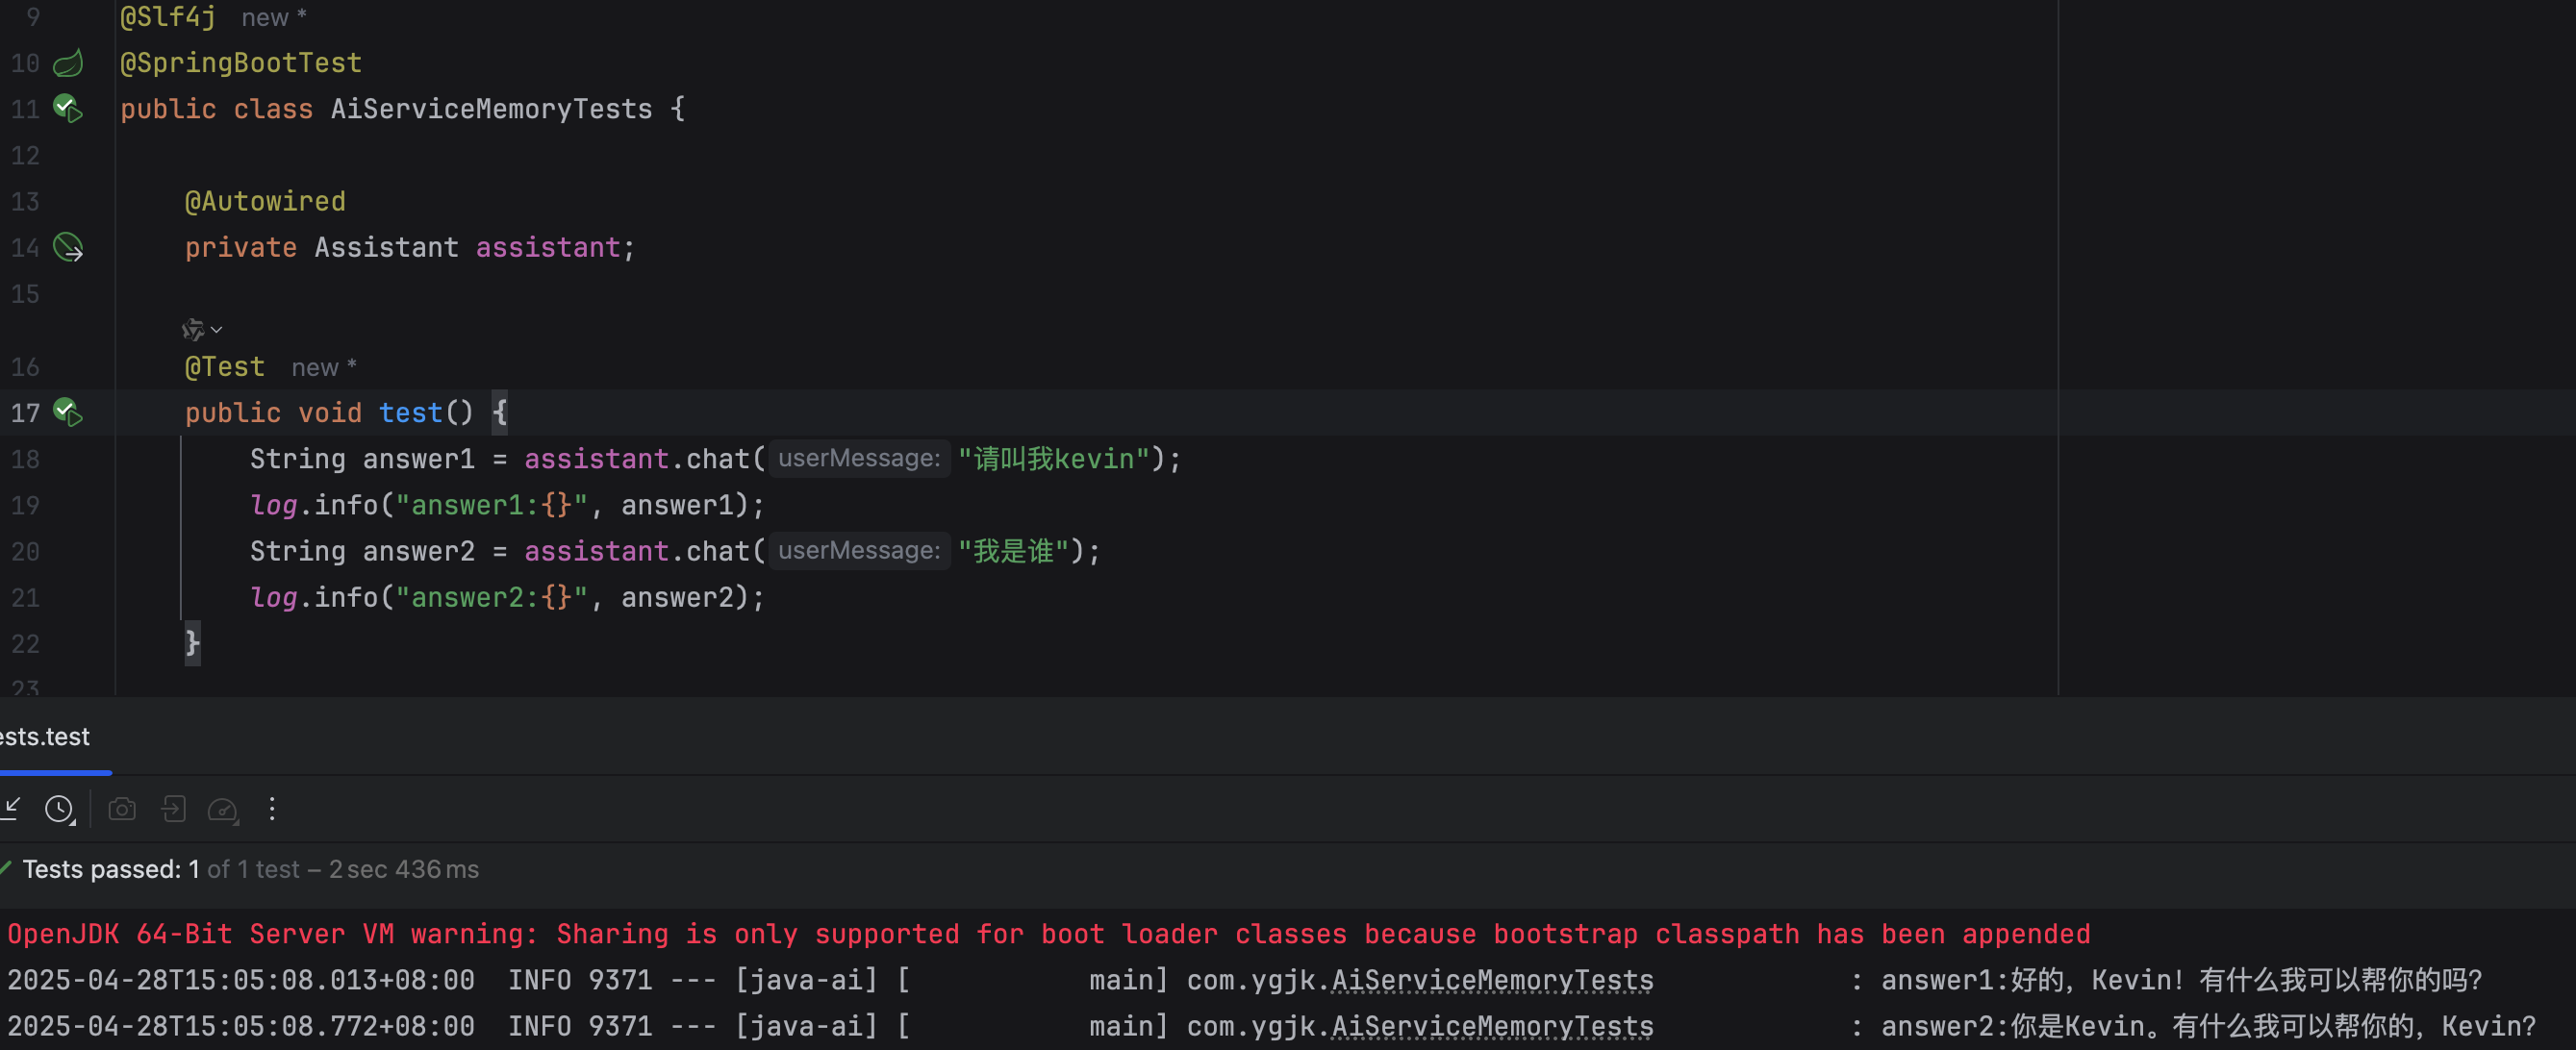Viewport: 2576px width, 1050px height.
Task: Select the 'ests.test' run tab
Action: coord(45,737)
